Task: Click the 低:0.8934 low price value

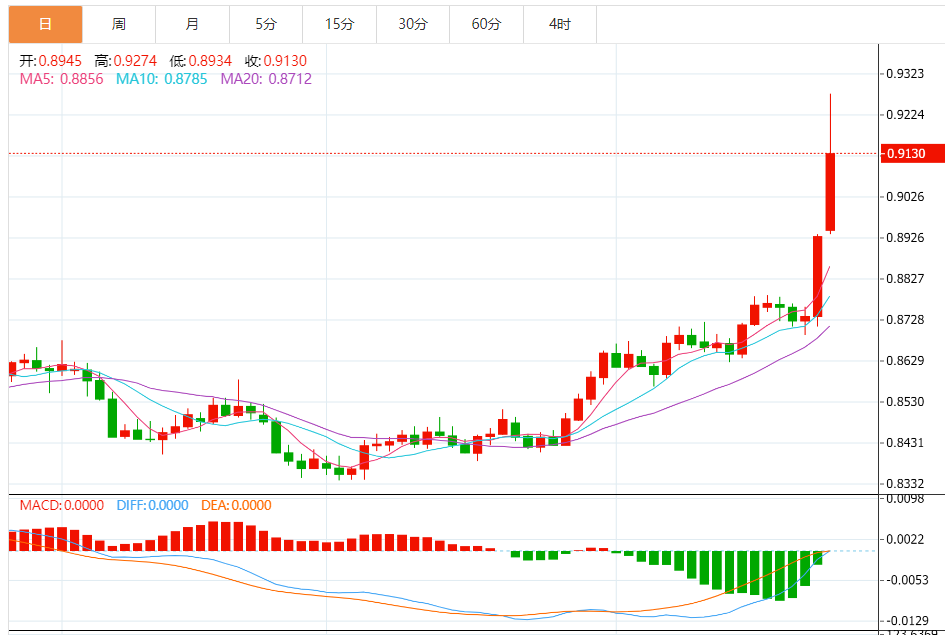Action: (x=201, y=61)
